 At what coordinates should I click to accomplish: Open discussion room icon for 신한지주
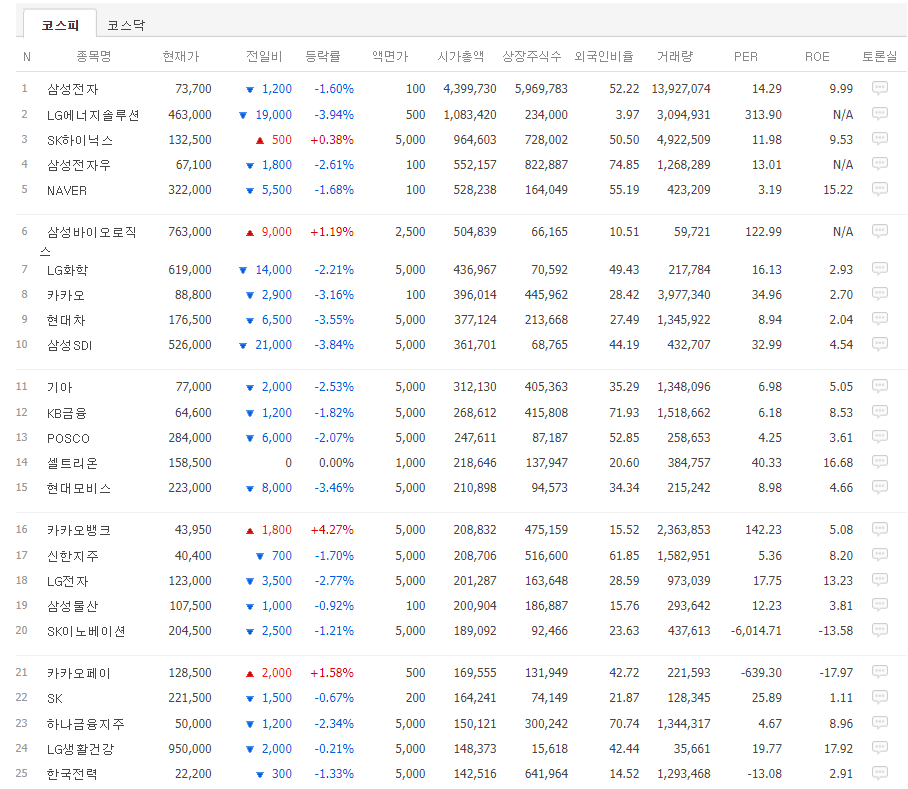click(880, 555)
